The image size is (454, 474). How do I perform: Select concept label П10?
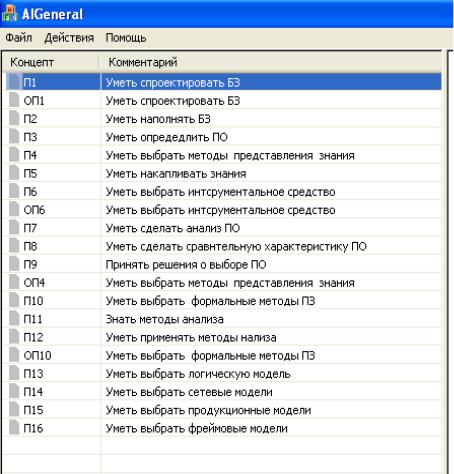(33, 301)
